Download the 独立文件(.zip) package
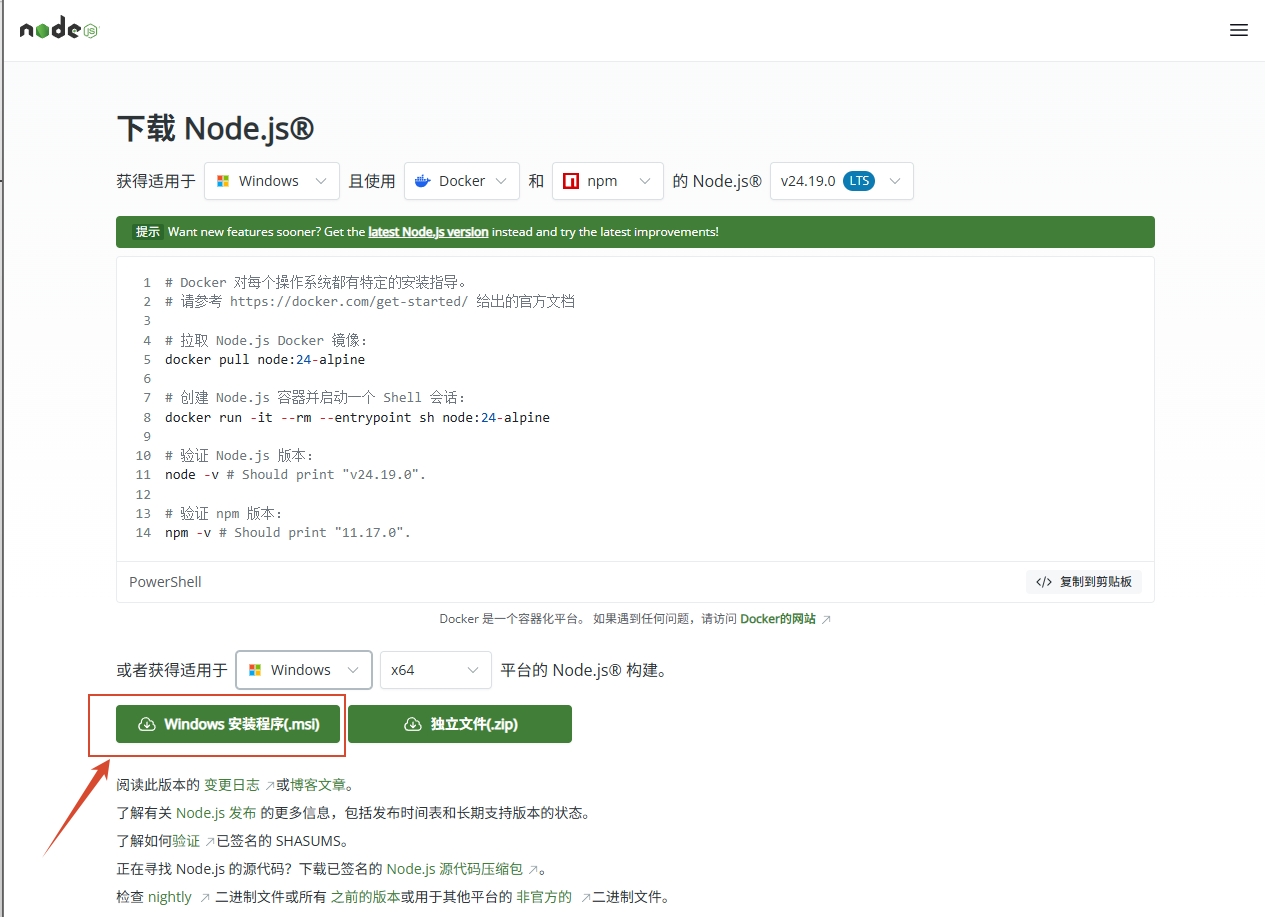 point(460,724)
